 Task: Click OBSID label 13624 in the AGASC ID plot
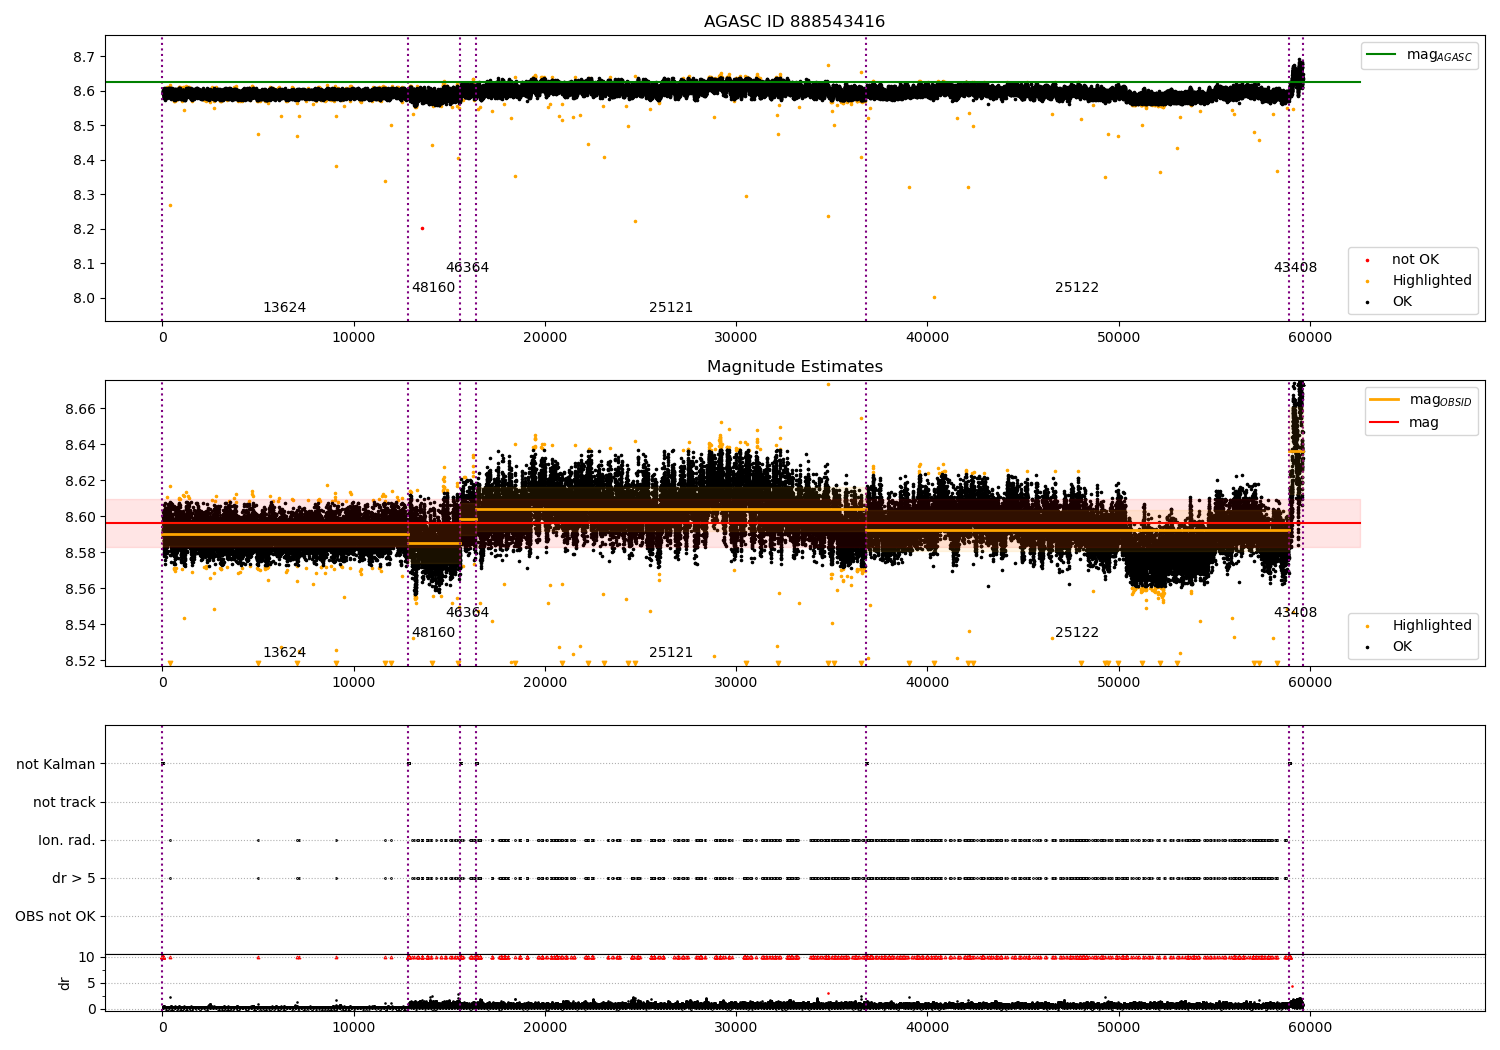(284, 308)
